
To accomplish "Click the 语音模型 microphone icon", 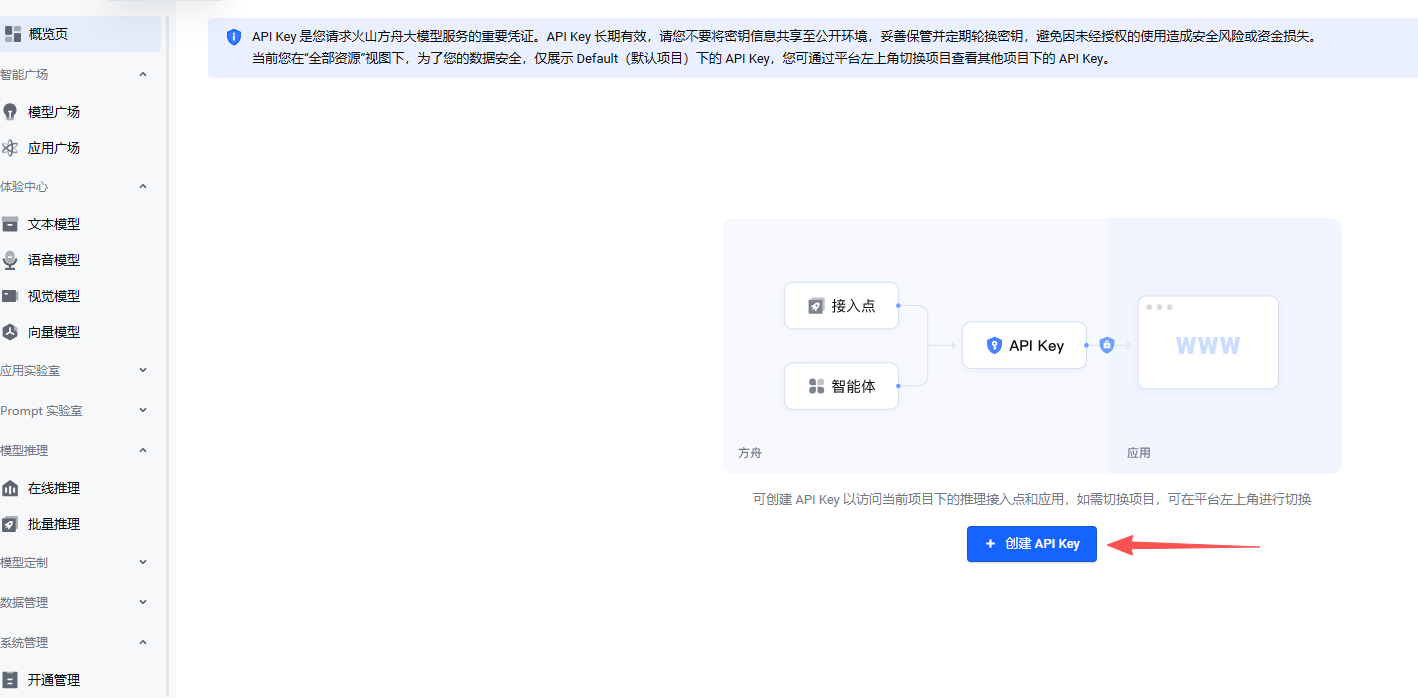I will tap(10, 260).
